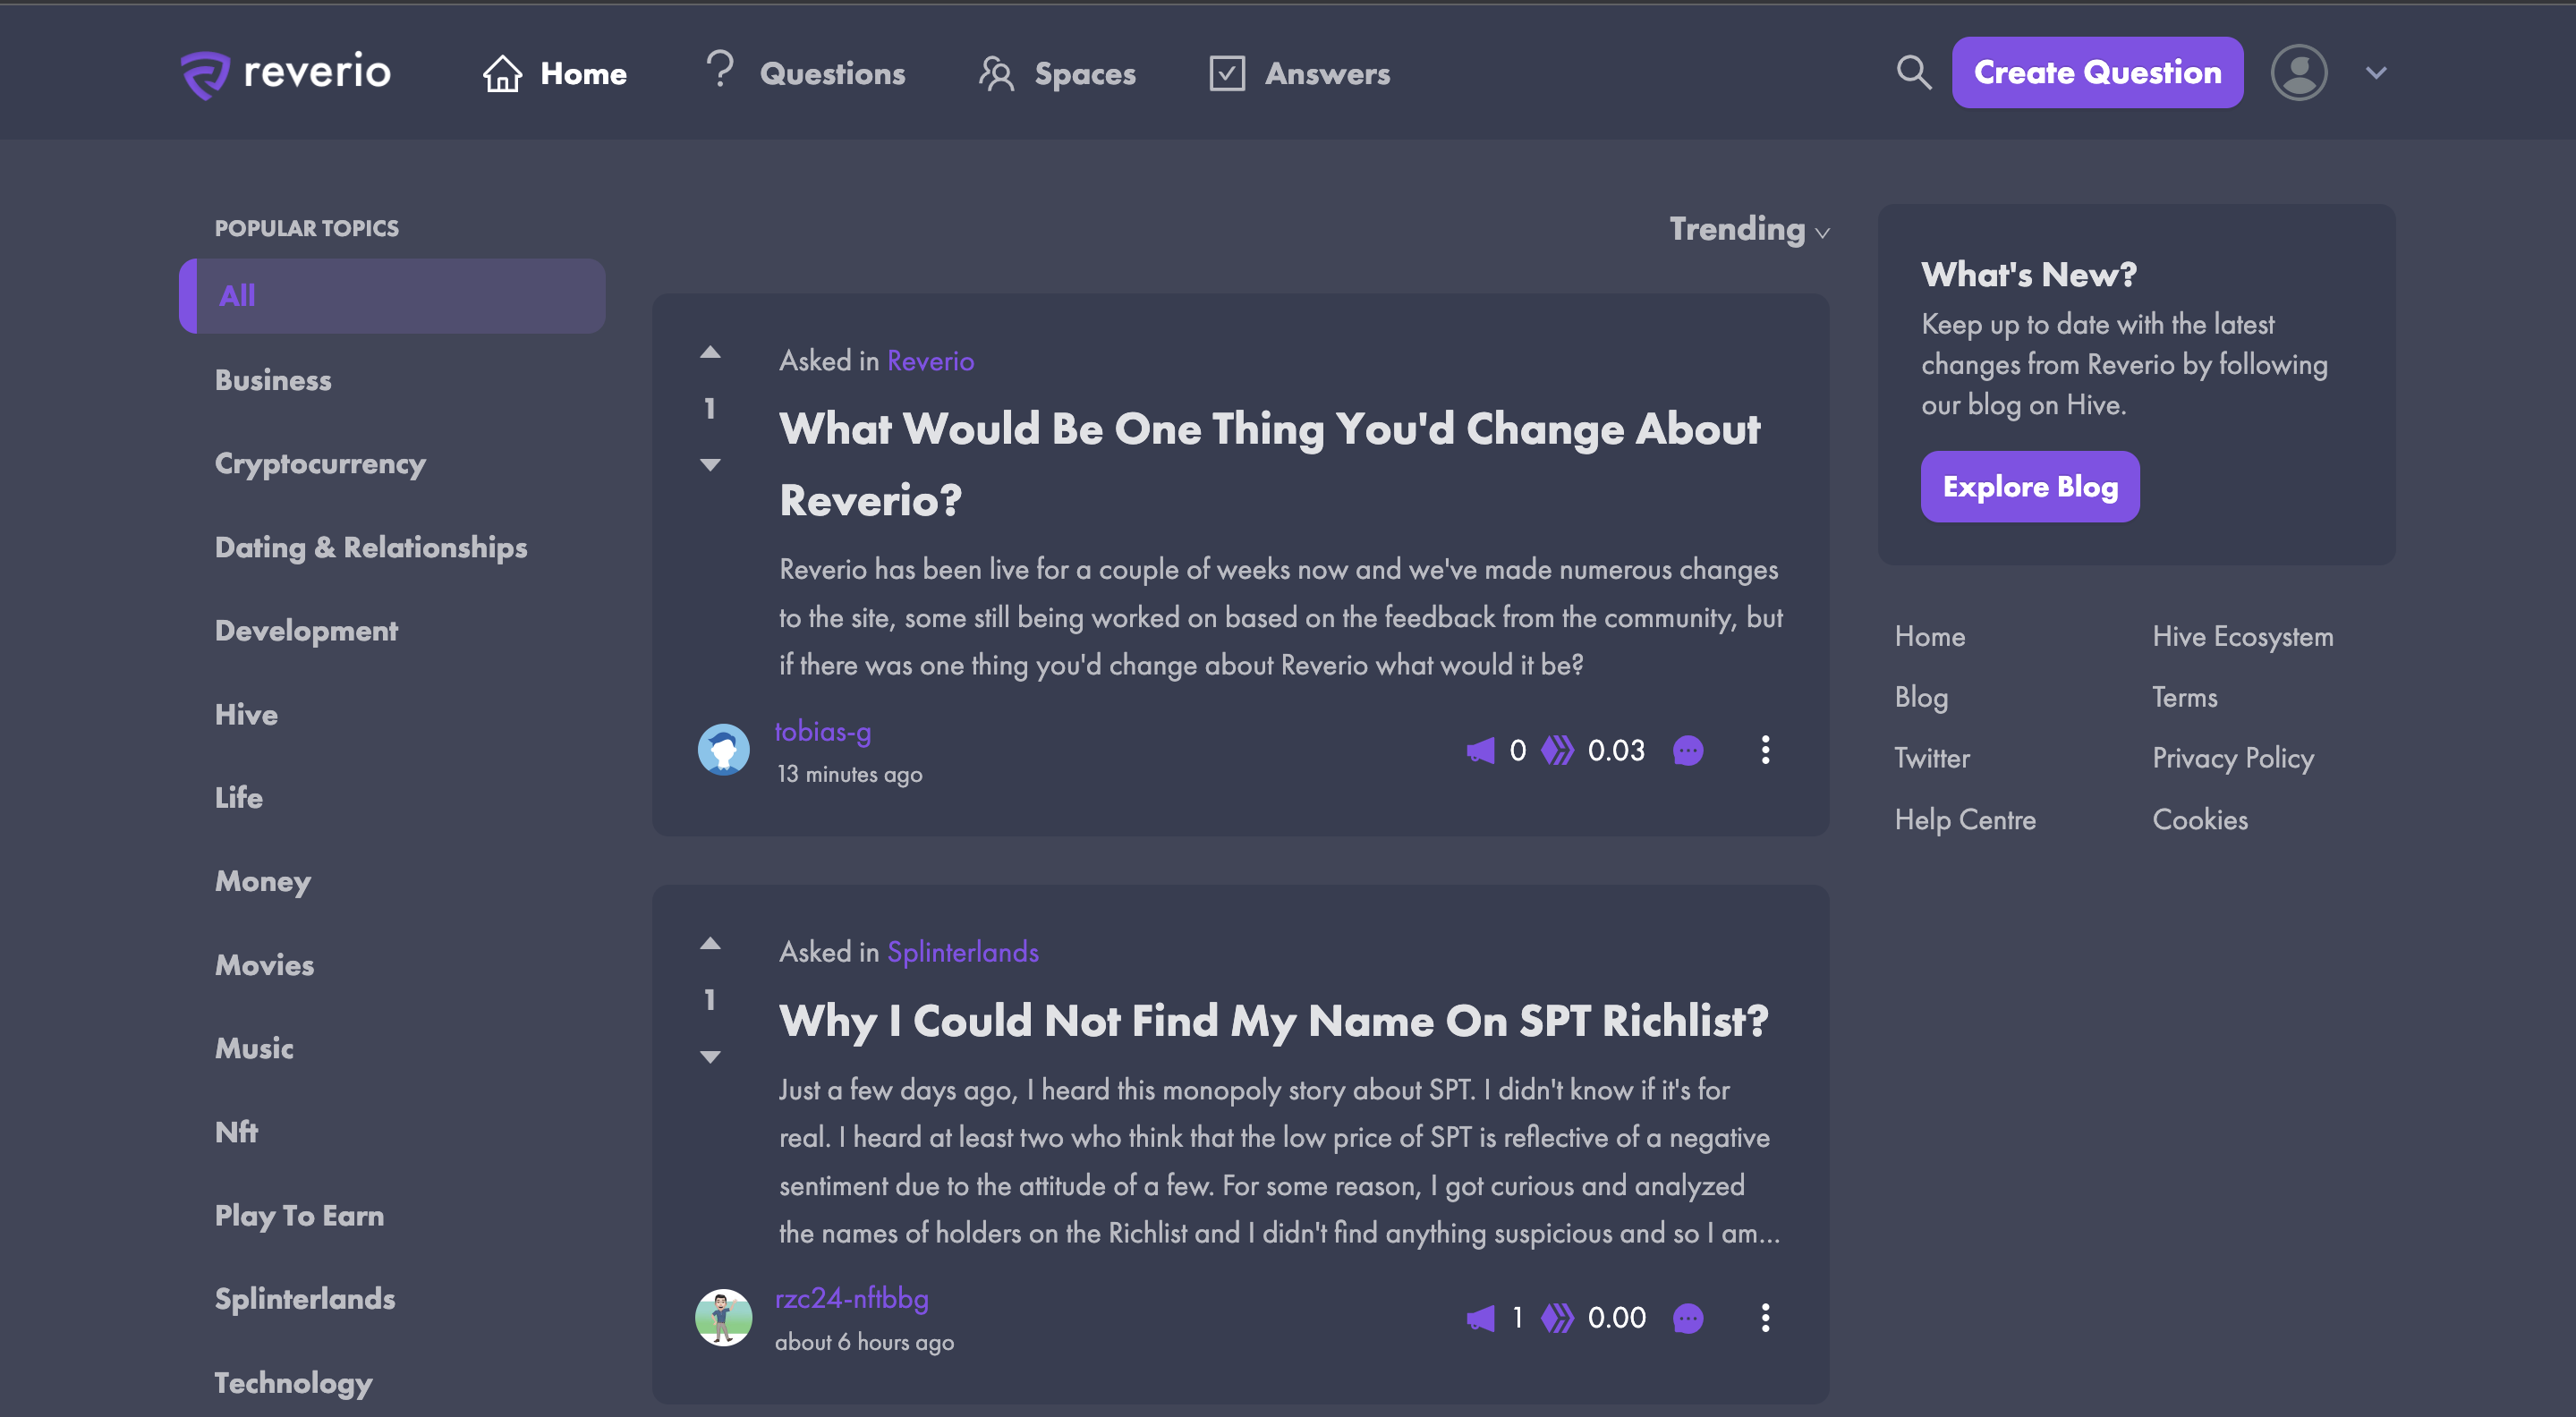
Task: Open the three-dot menu on tobias-g's post
Action: [1765, 750]
